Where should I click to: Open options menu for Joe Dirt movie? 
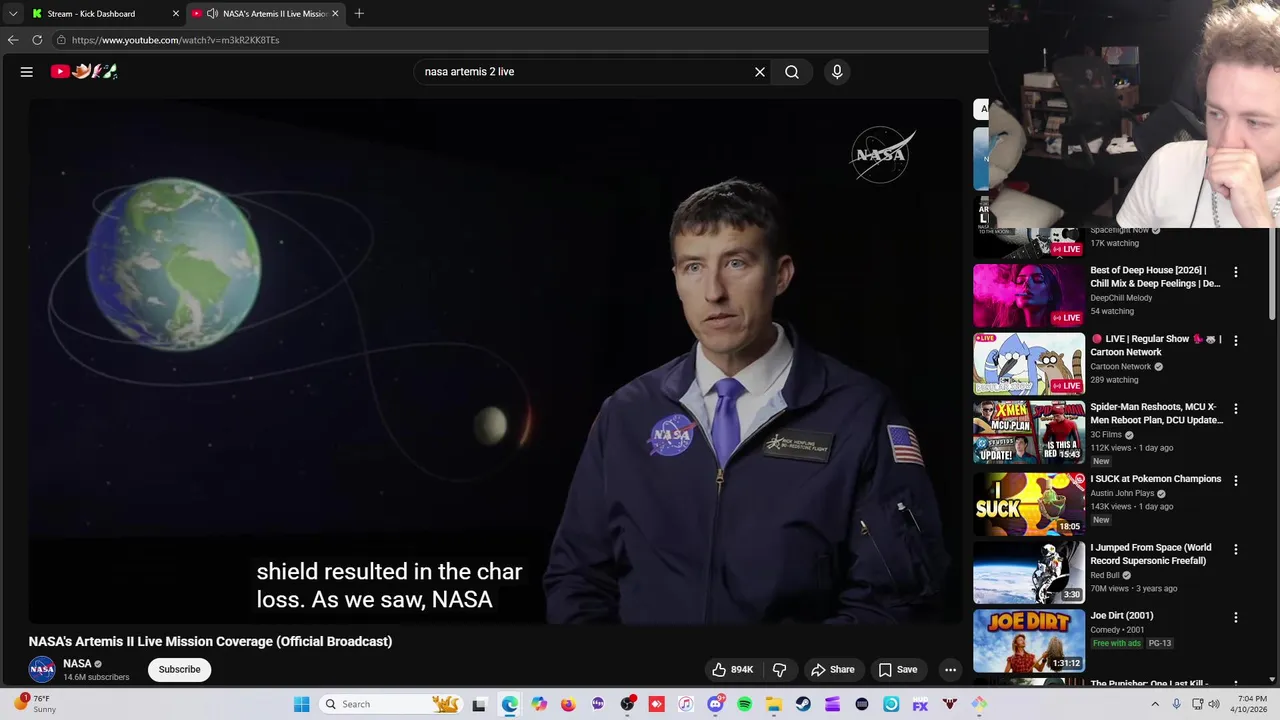click(1235, 617)
